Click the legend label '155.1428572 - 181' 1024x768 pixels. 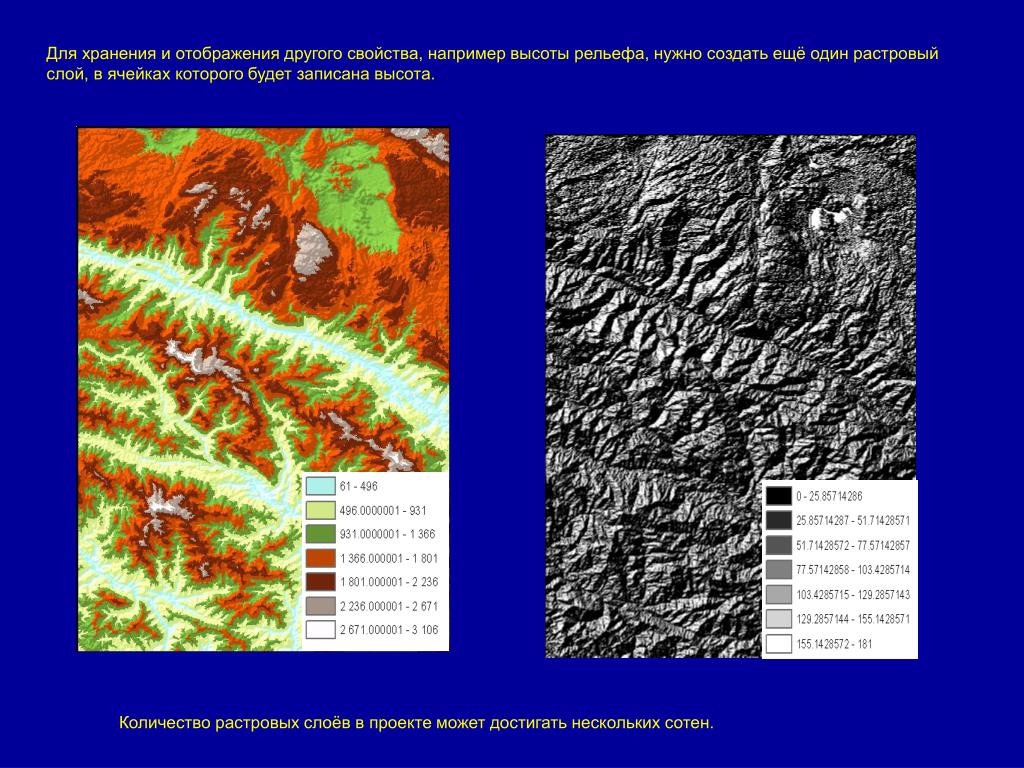coord(834,644)
